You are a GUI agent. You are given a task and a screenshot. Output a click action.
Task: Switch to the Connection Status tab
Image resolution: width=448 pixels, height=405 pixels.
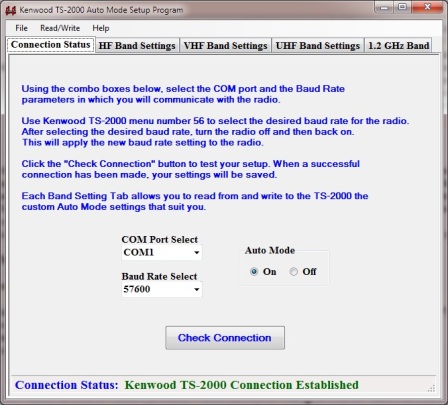(x=51, y=45)
